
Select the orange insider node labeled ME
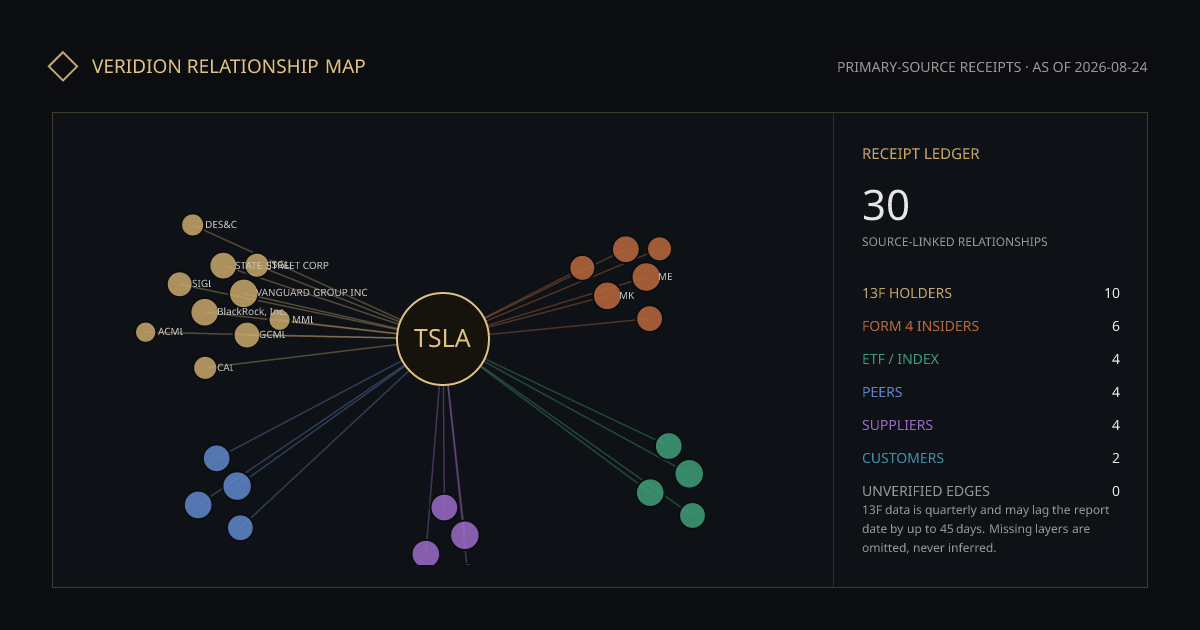pyautogui.click(x=646, y=277)
